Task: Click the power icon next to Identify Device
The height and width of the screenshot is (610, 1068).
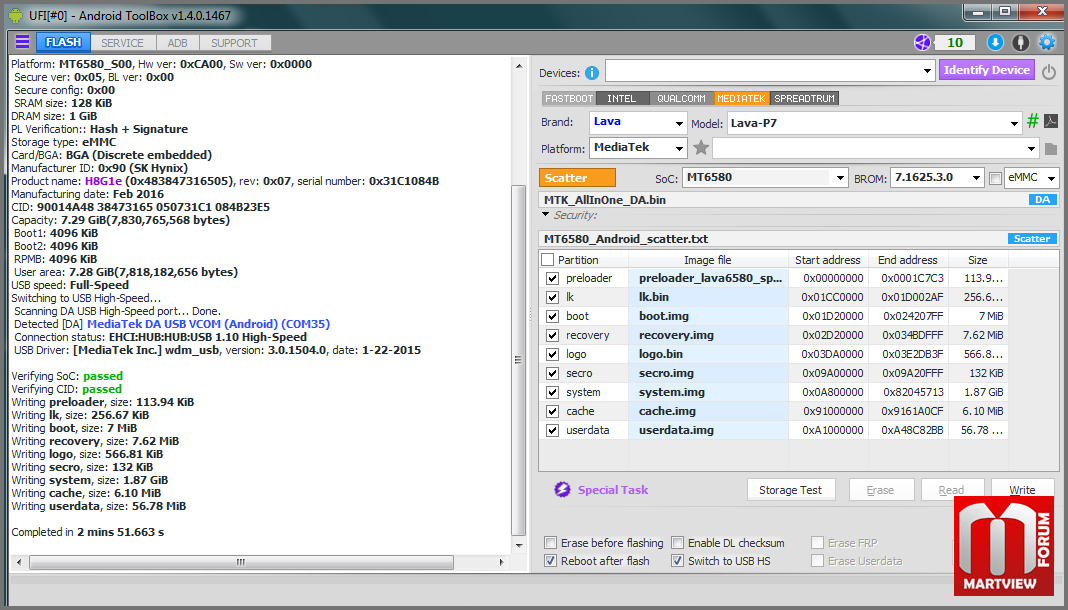Action: pyautogui.click(x=1049, y=71)
